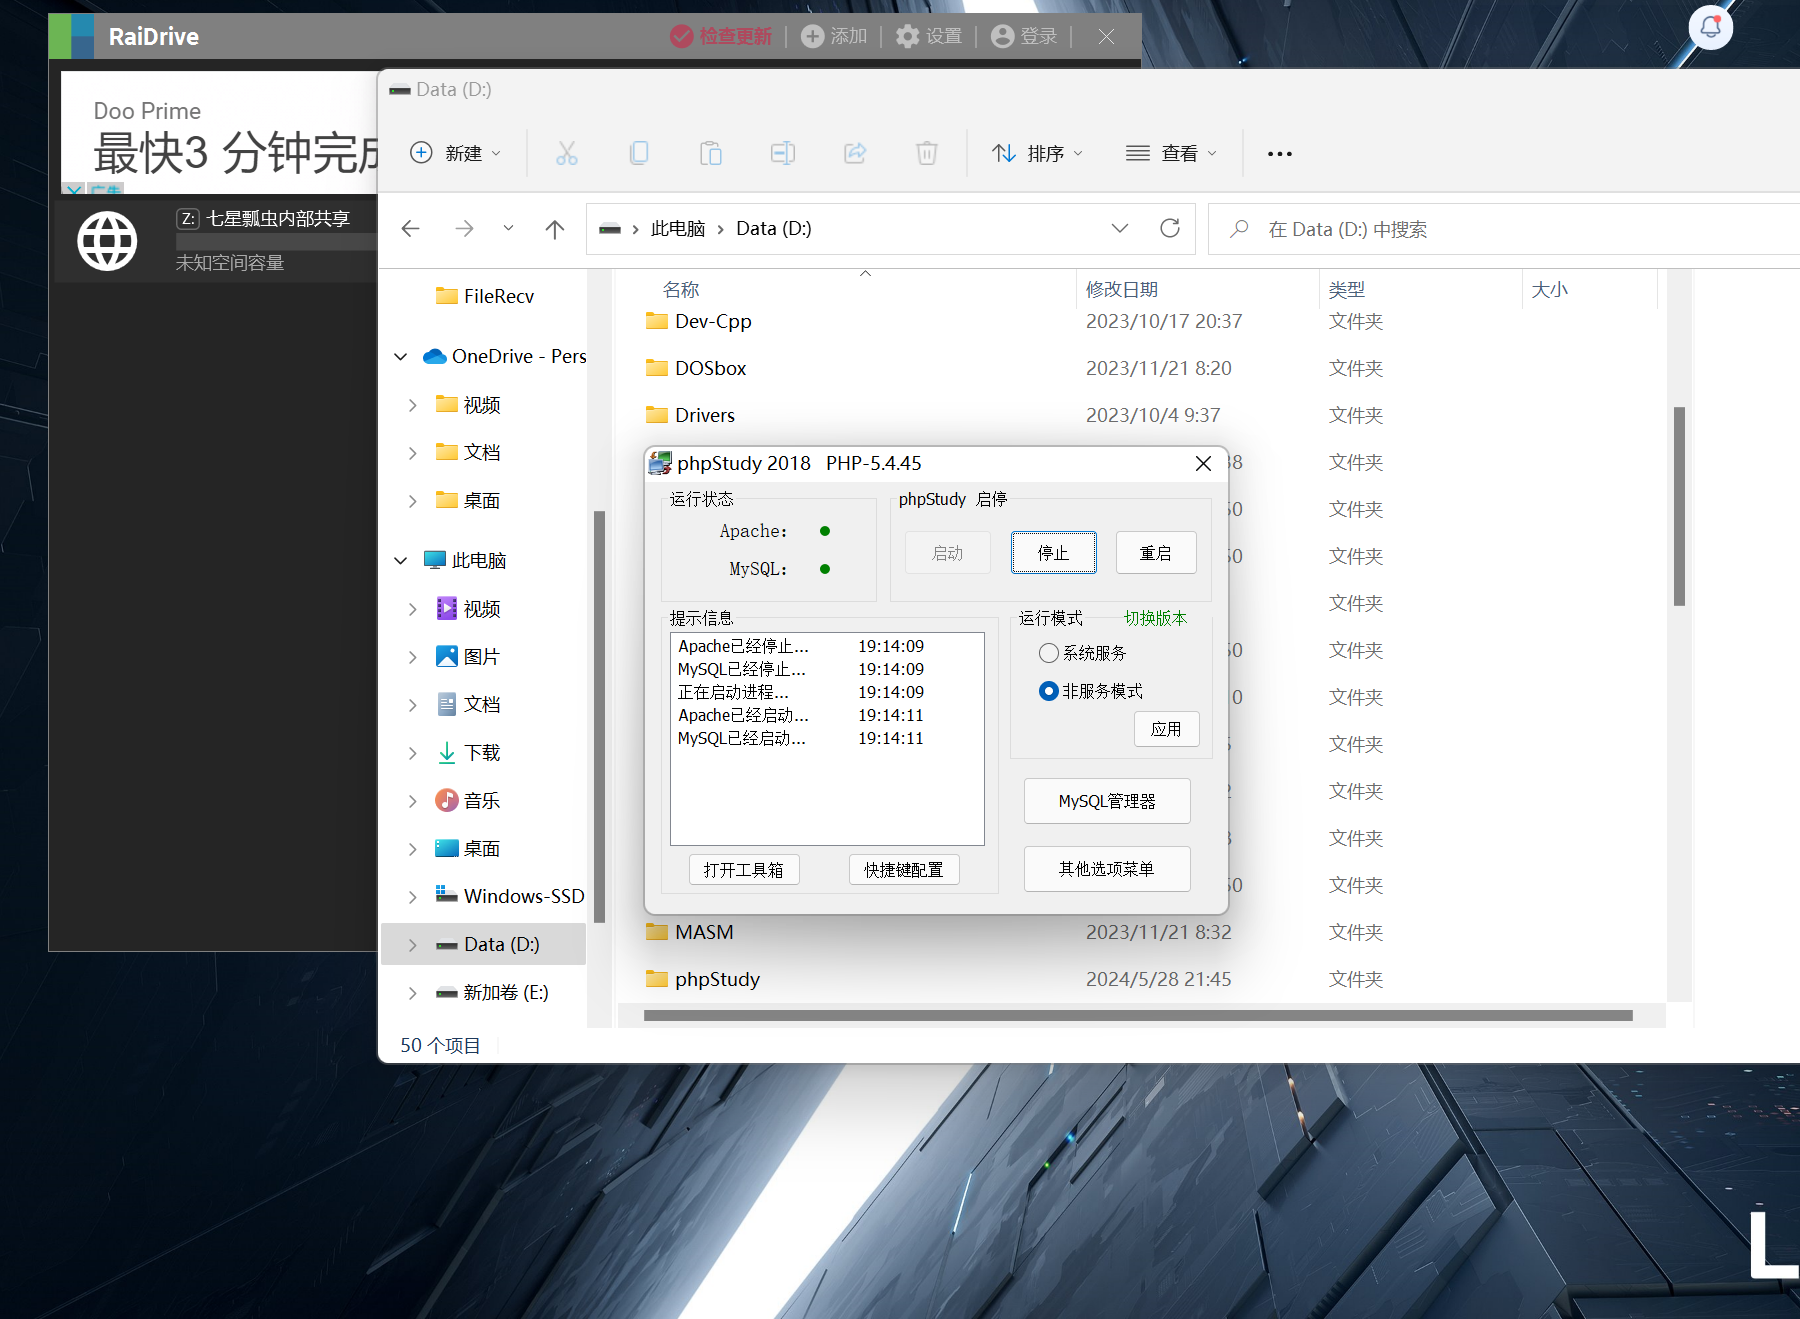Click 登录 in RaiDrive header
Screen dimensions: 1800x1319
pos(1024,36)
